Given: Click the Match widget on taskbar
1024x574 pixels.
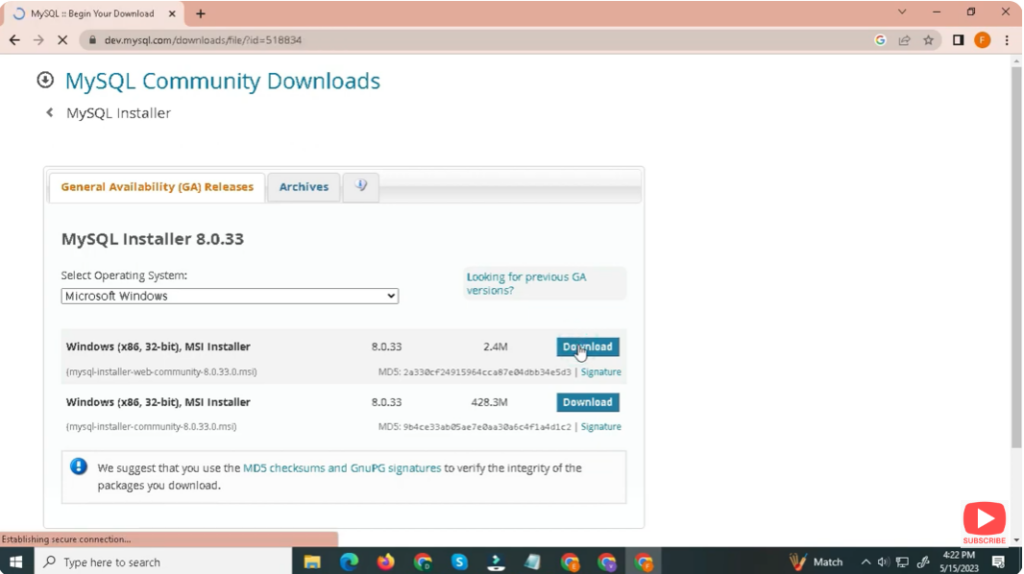Looking at the screenshot, I should coord(816,562).
